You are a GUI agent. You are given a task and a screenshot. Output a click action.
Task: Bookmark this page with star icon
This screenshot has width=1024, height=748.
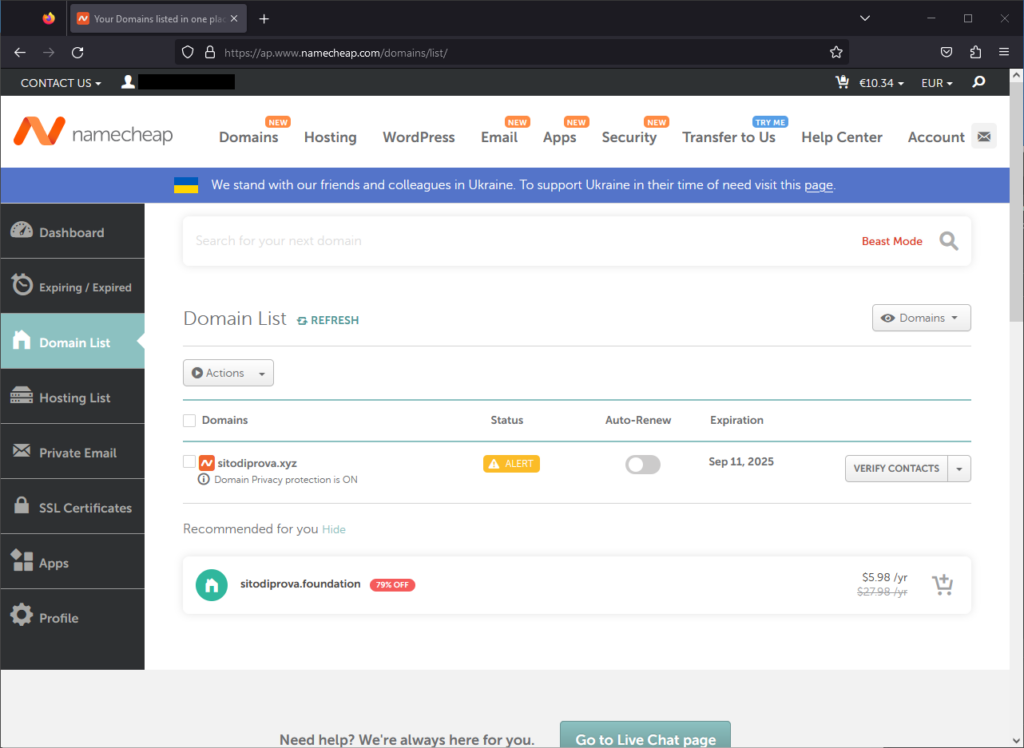pos(836,52)
